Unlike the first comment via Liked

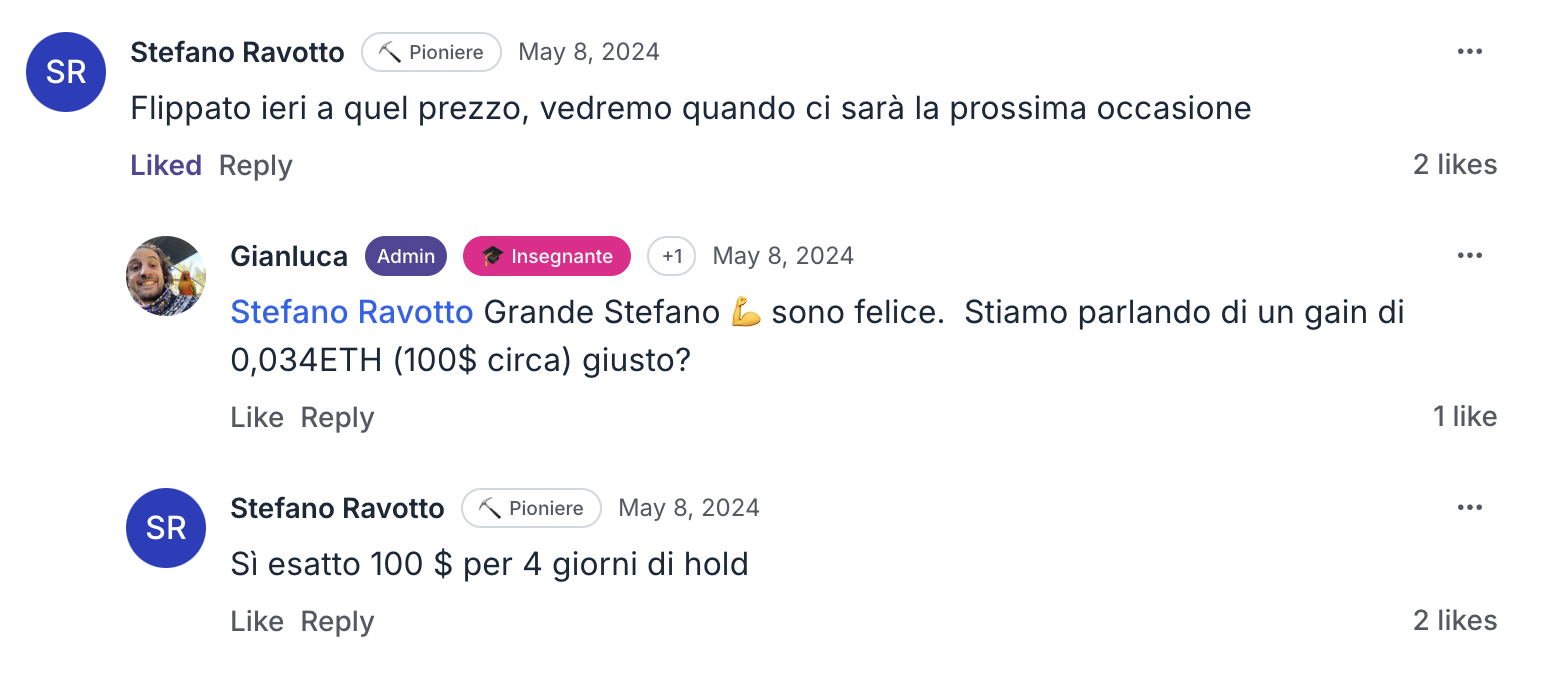click(166, 165)
